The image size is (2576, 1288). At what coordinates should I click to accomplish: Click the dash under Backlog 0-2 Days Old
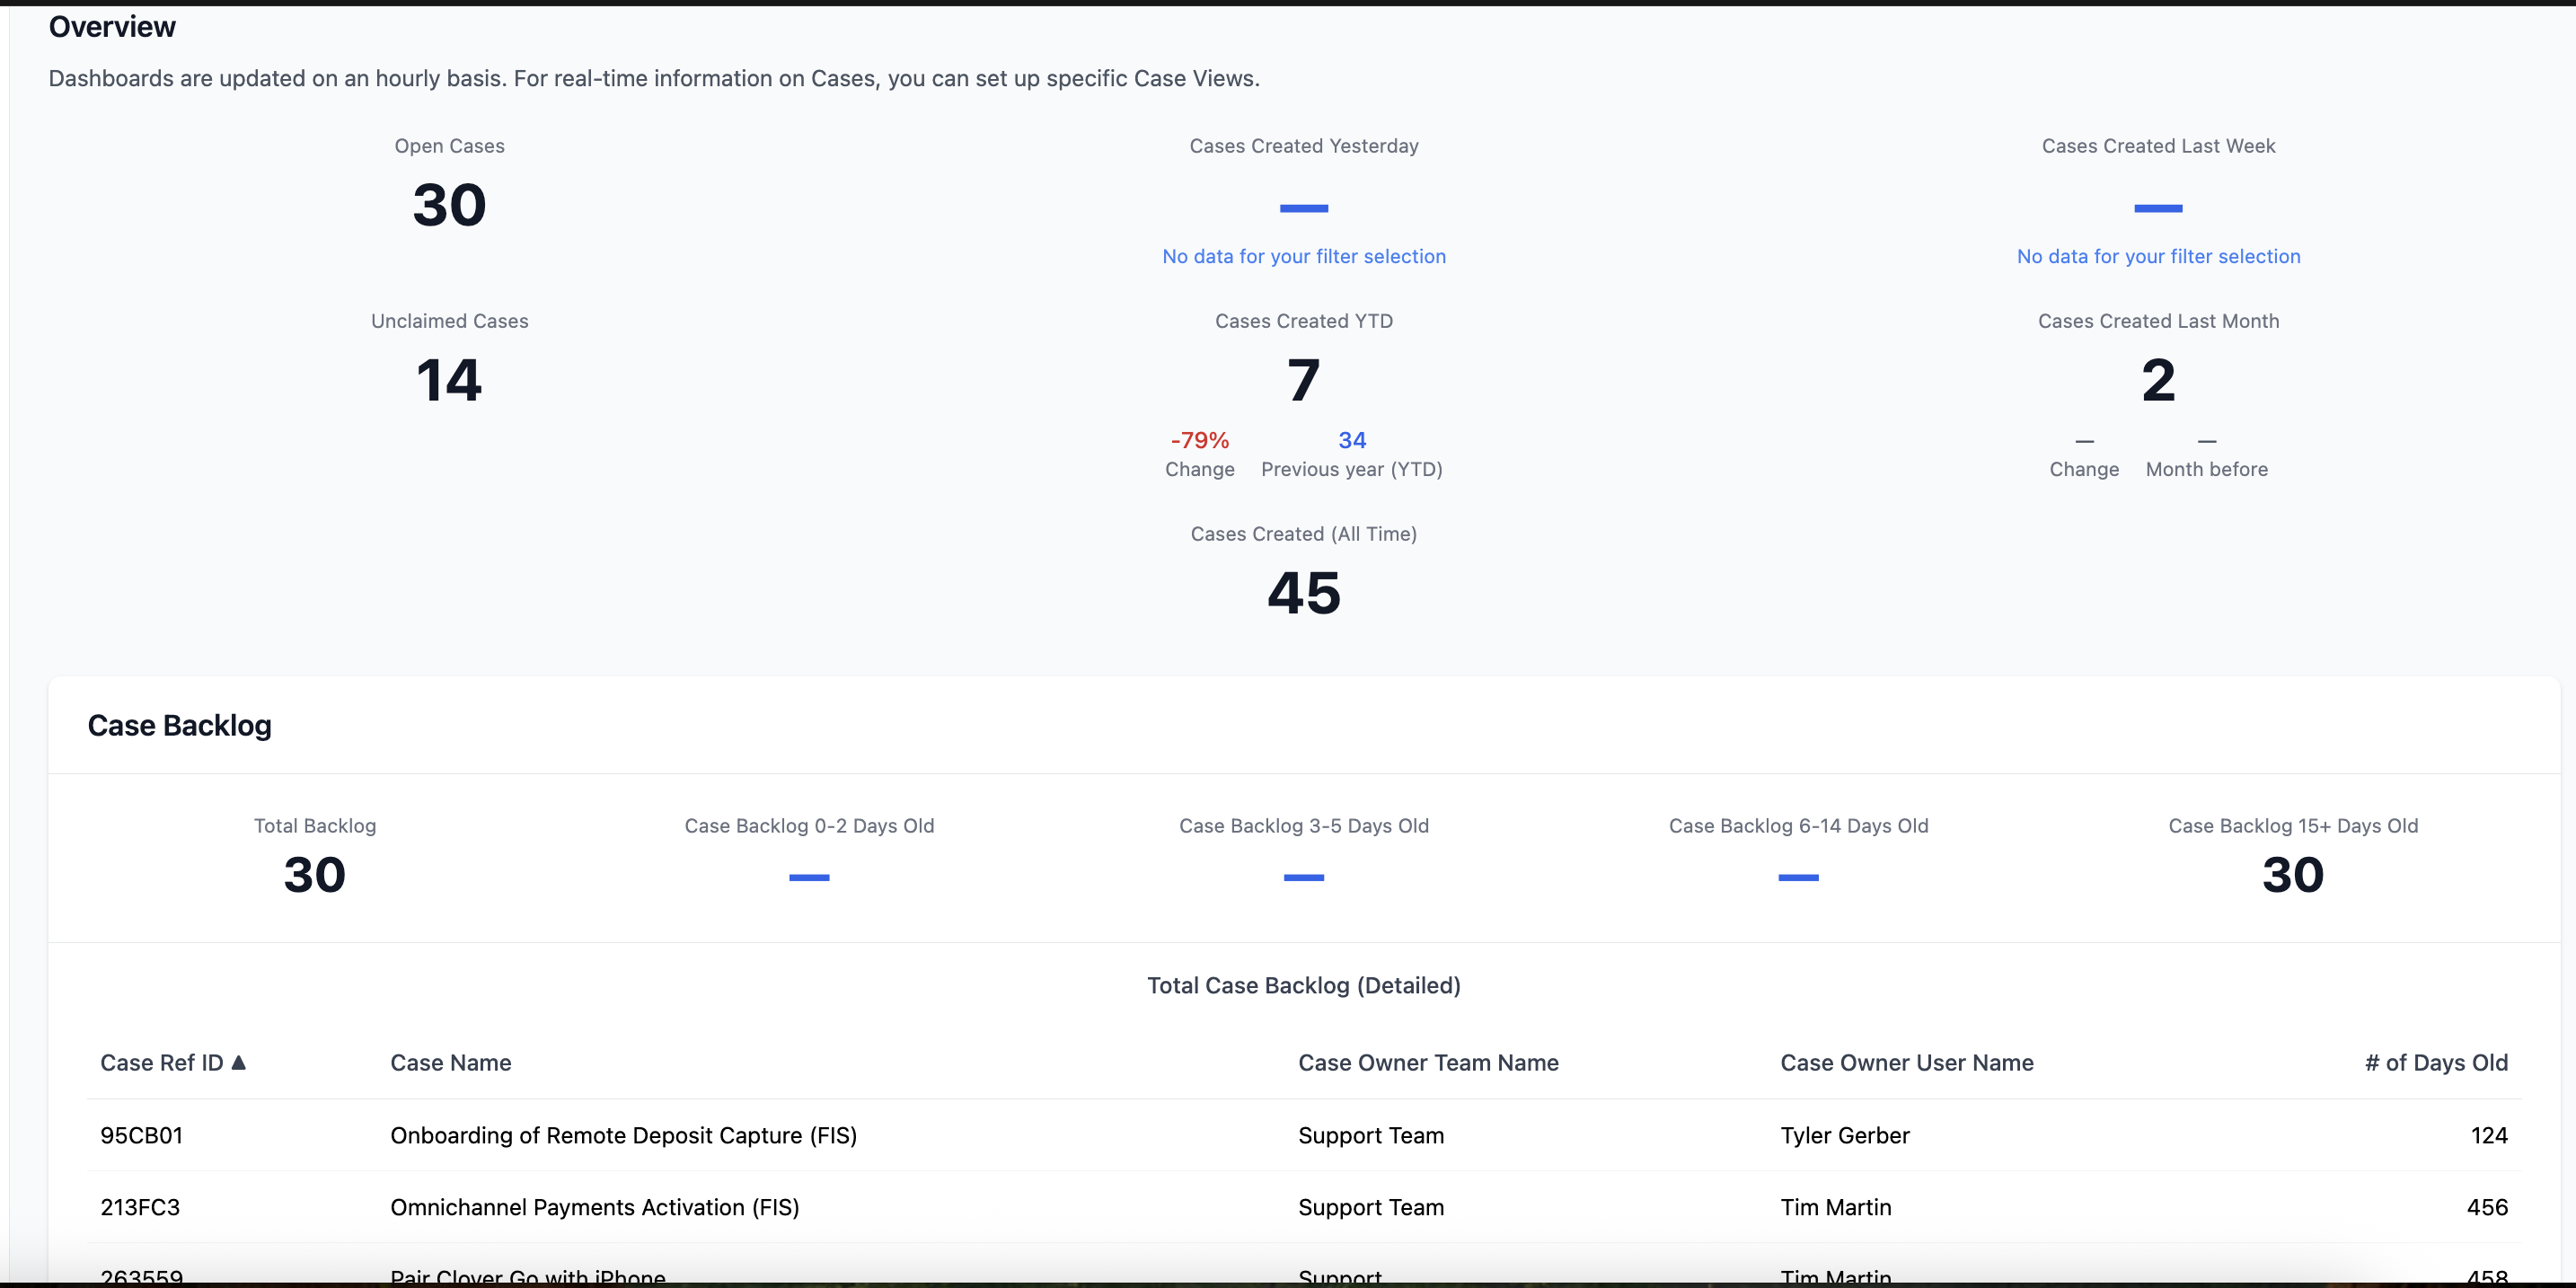808,877
